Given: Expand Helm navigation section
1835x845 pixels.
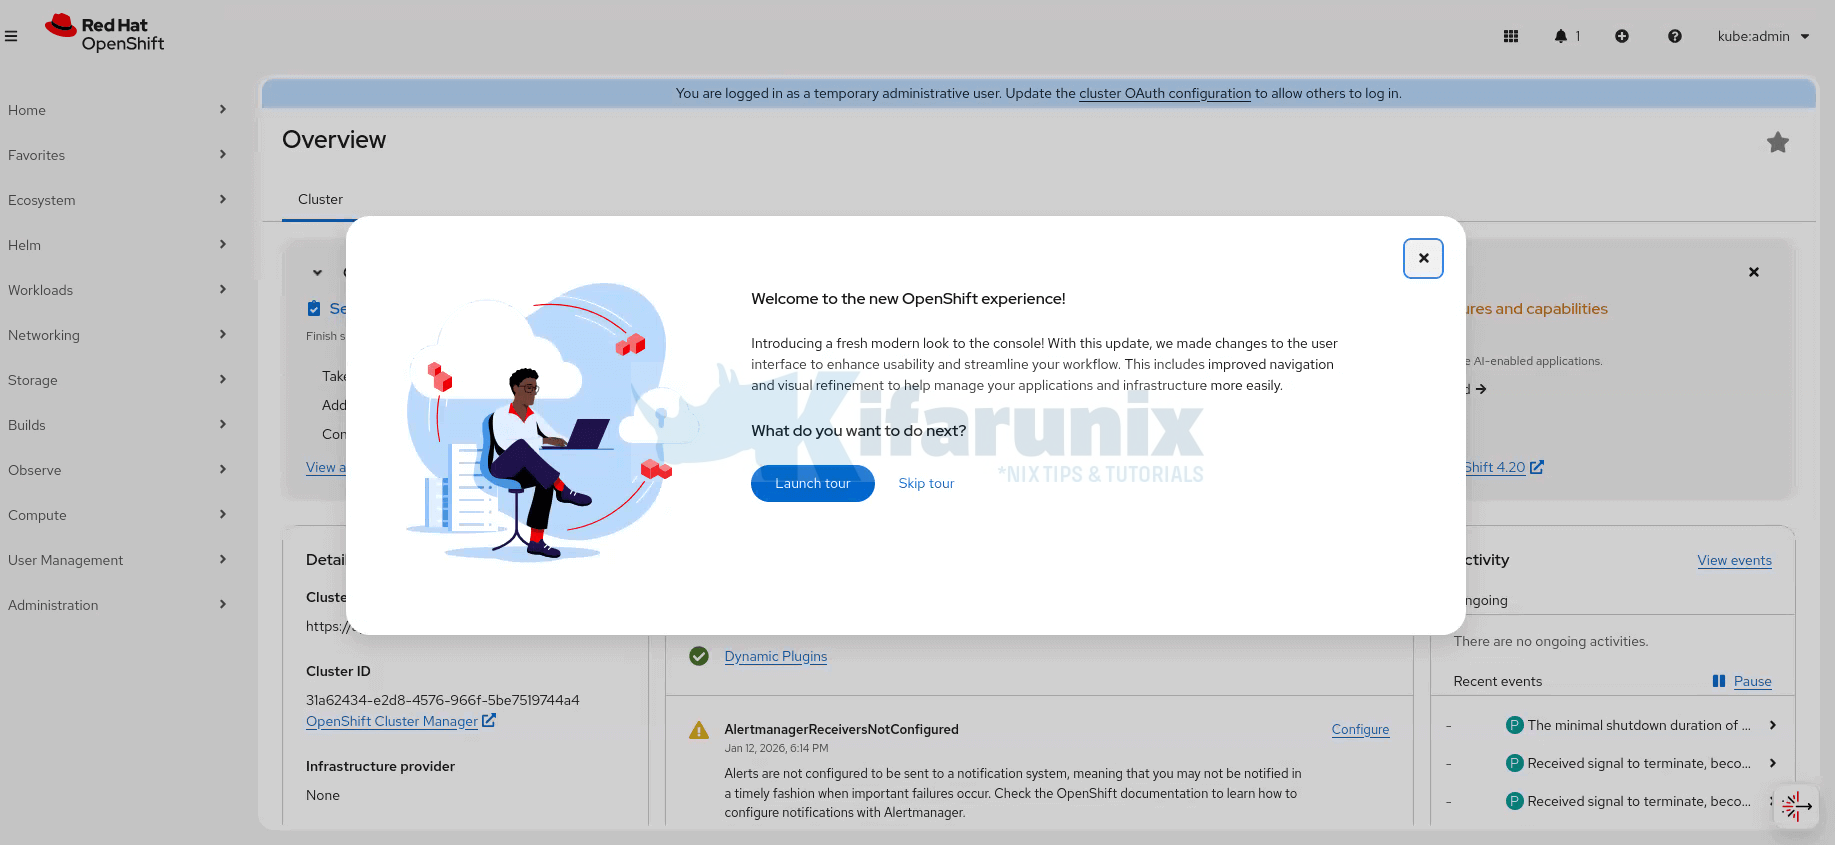Looking at the screenshot, I should click(118, 245).
